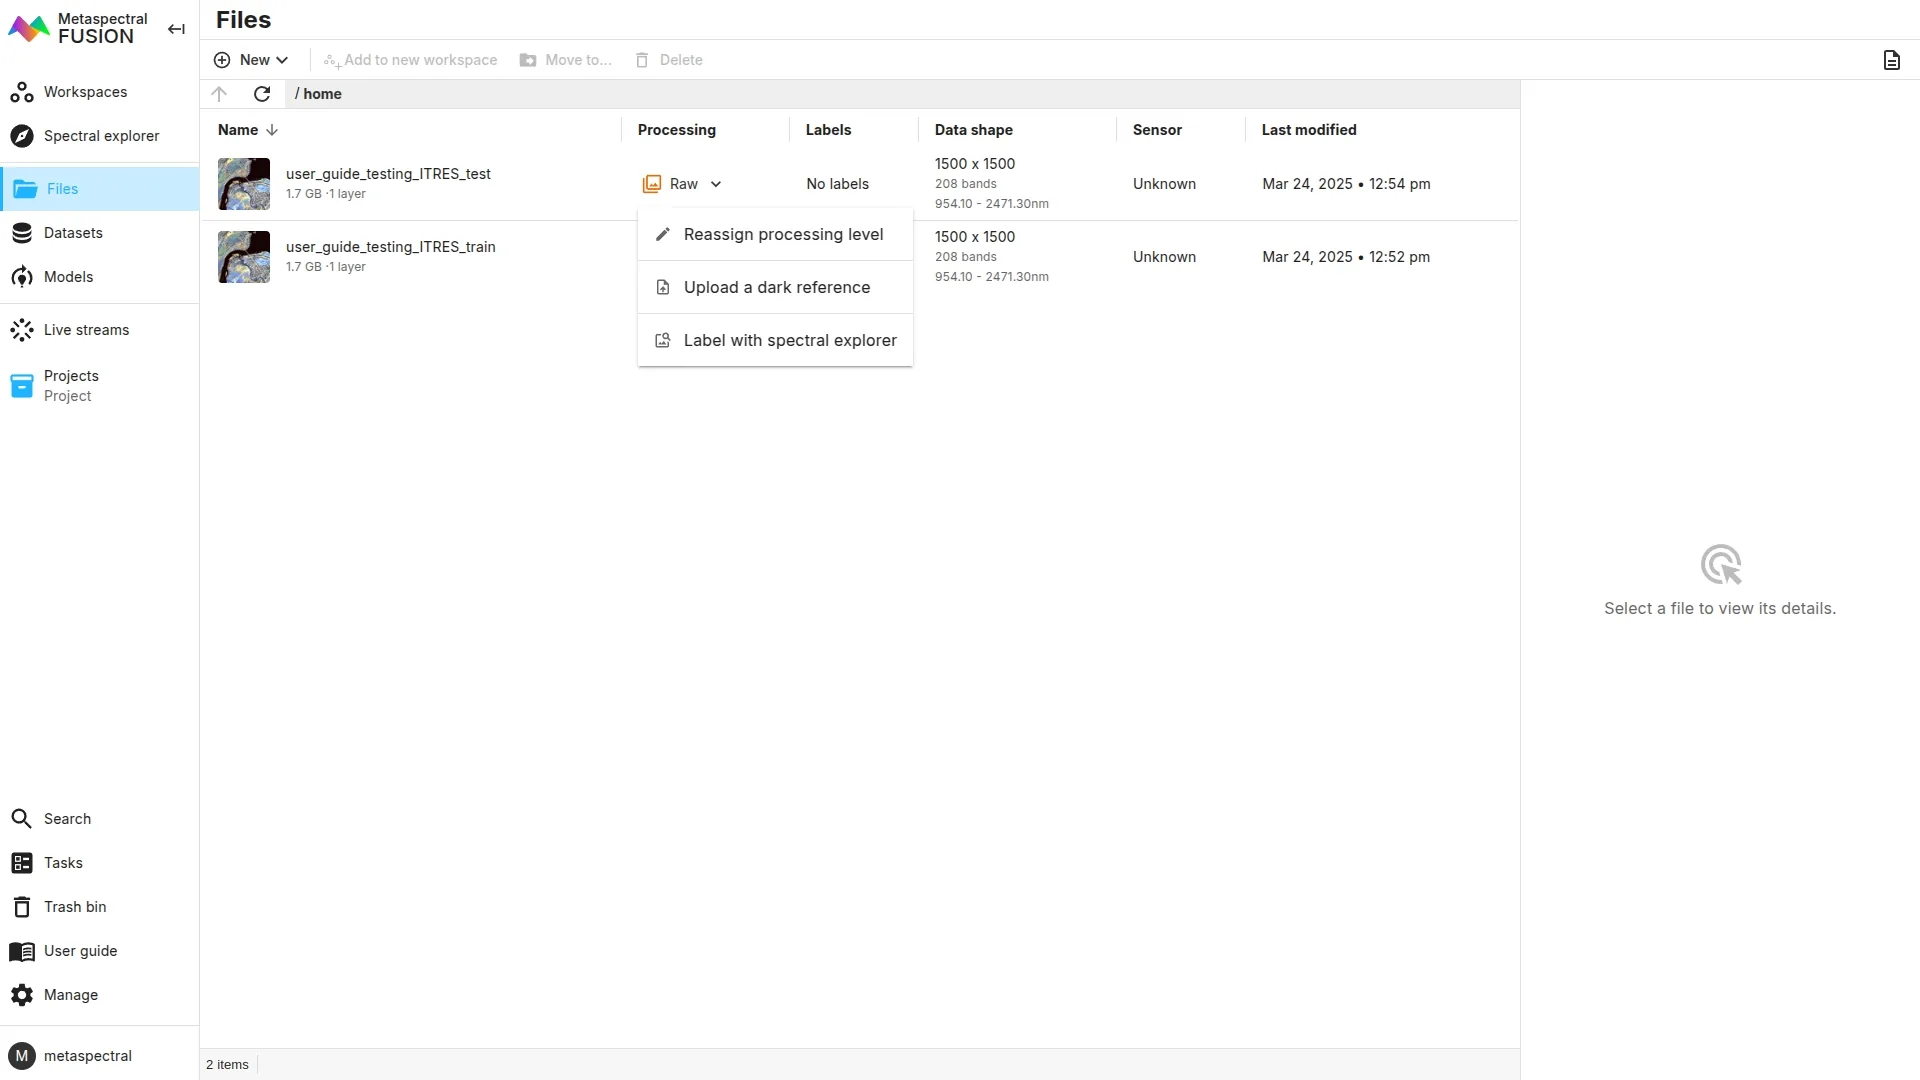
Task: Go to Live streams page
Action: 86,330
